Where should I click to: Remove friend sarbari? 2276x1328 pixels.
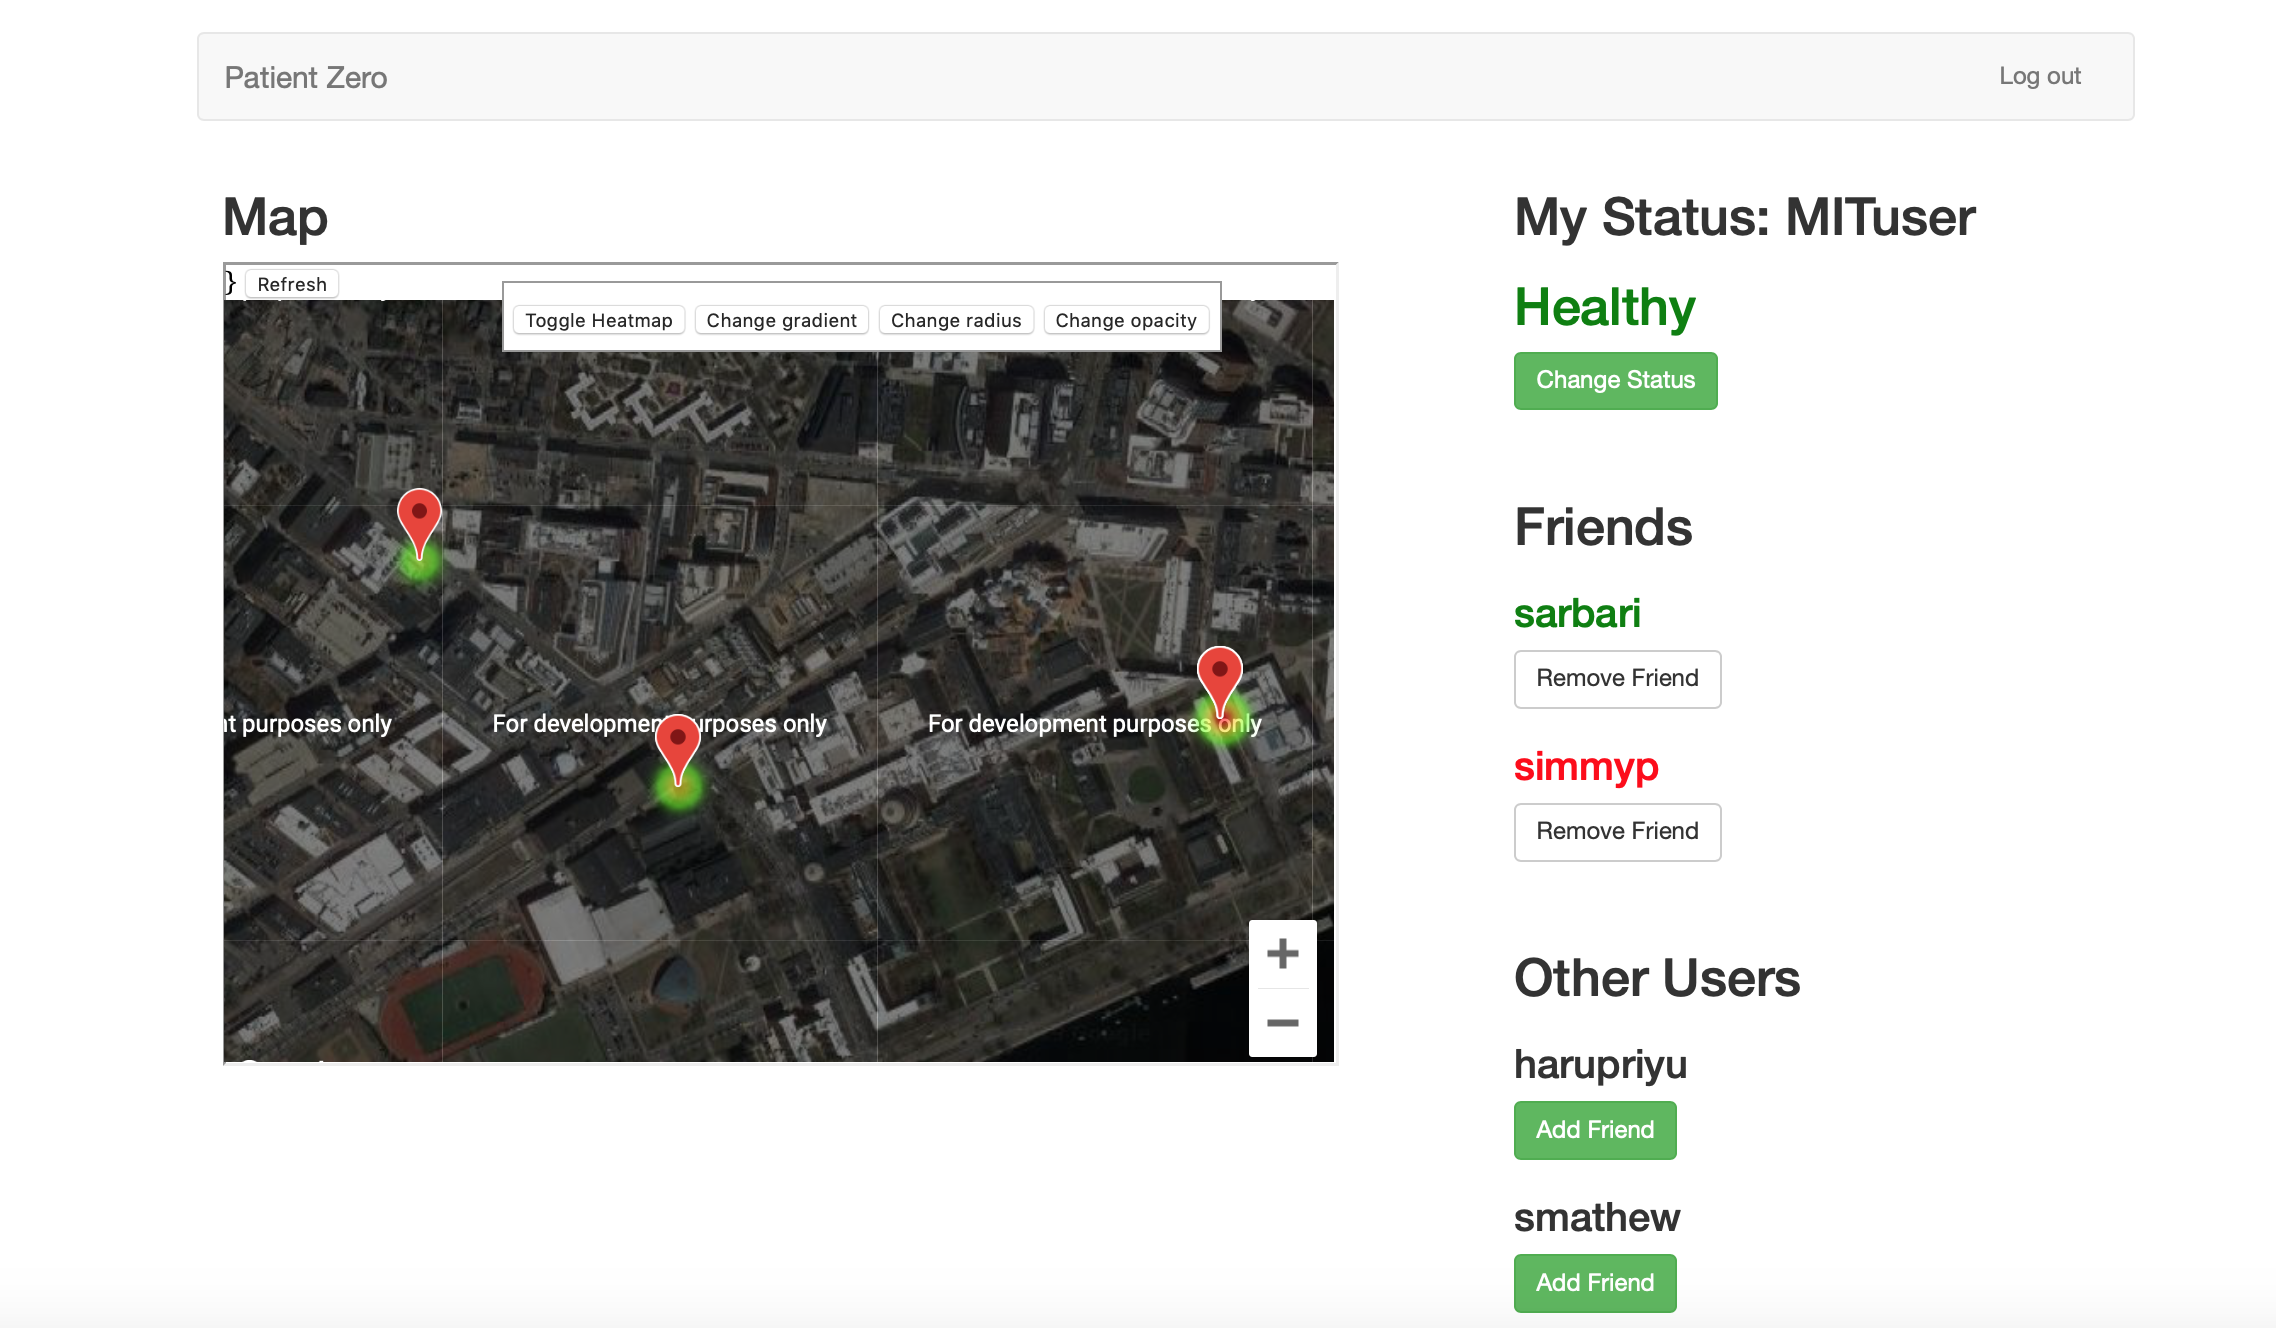click(x=1617, y=679)
